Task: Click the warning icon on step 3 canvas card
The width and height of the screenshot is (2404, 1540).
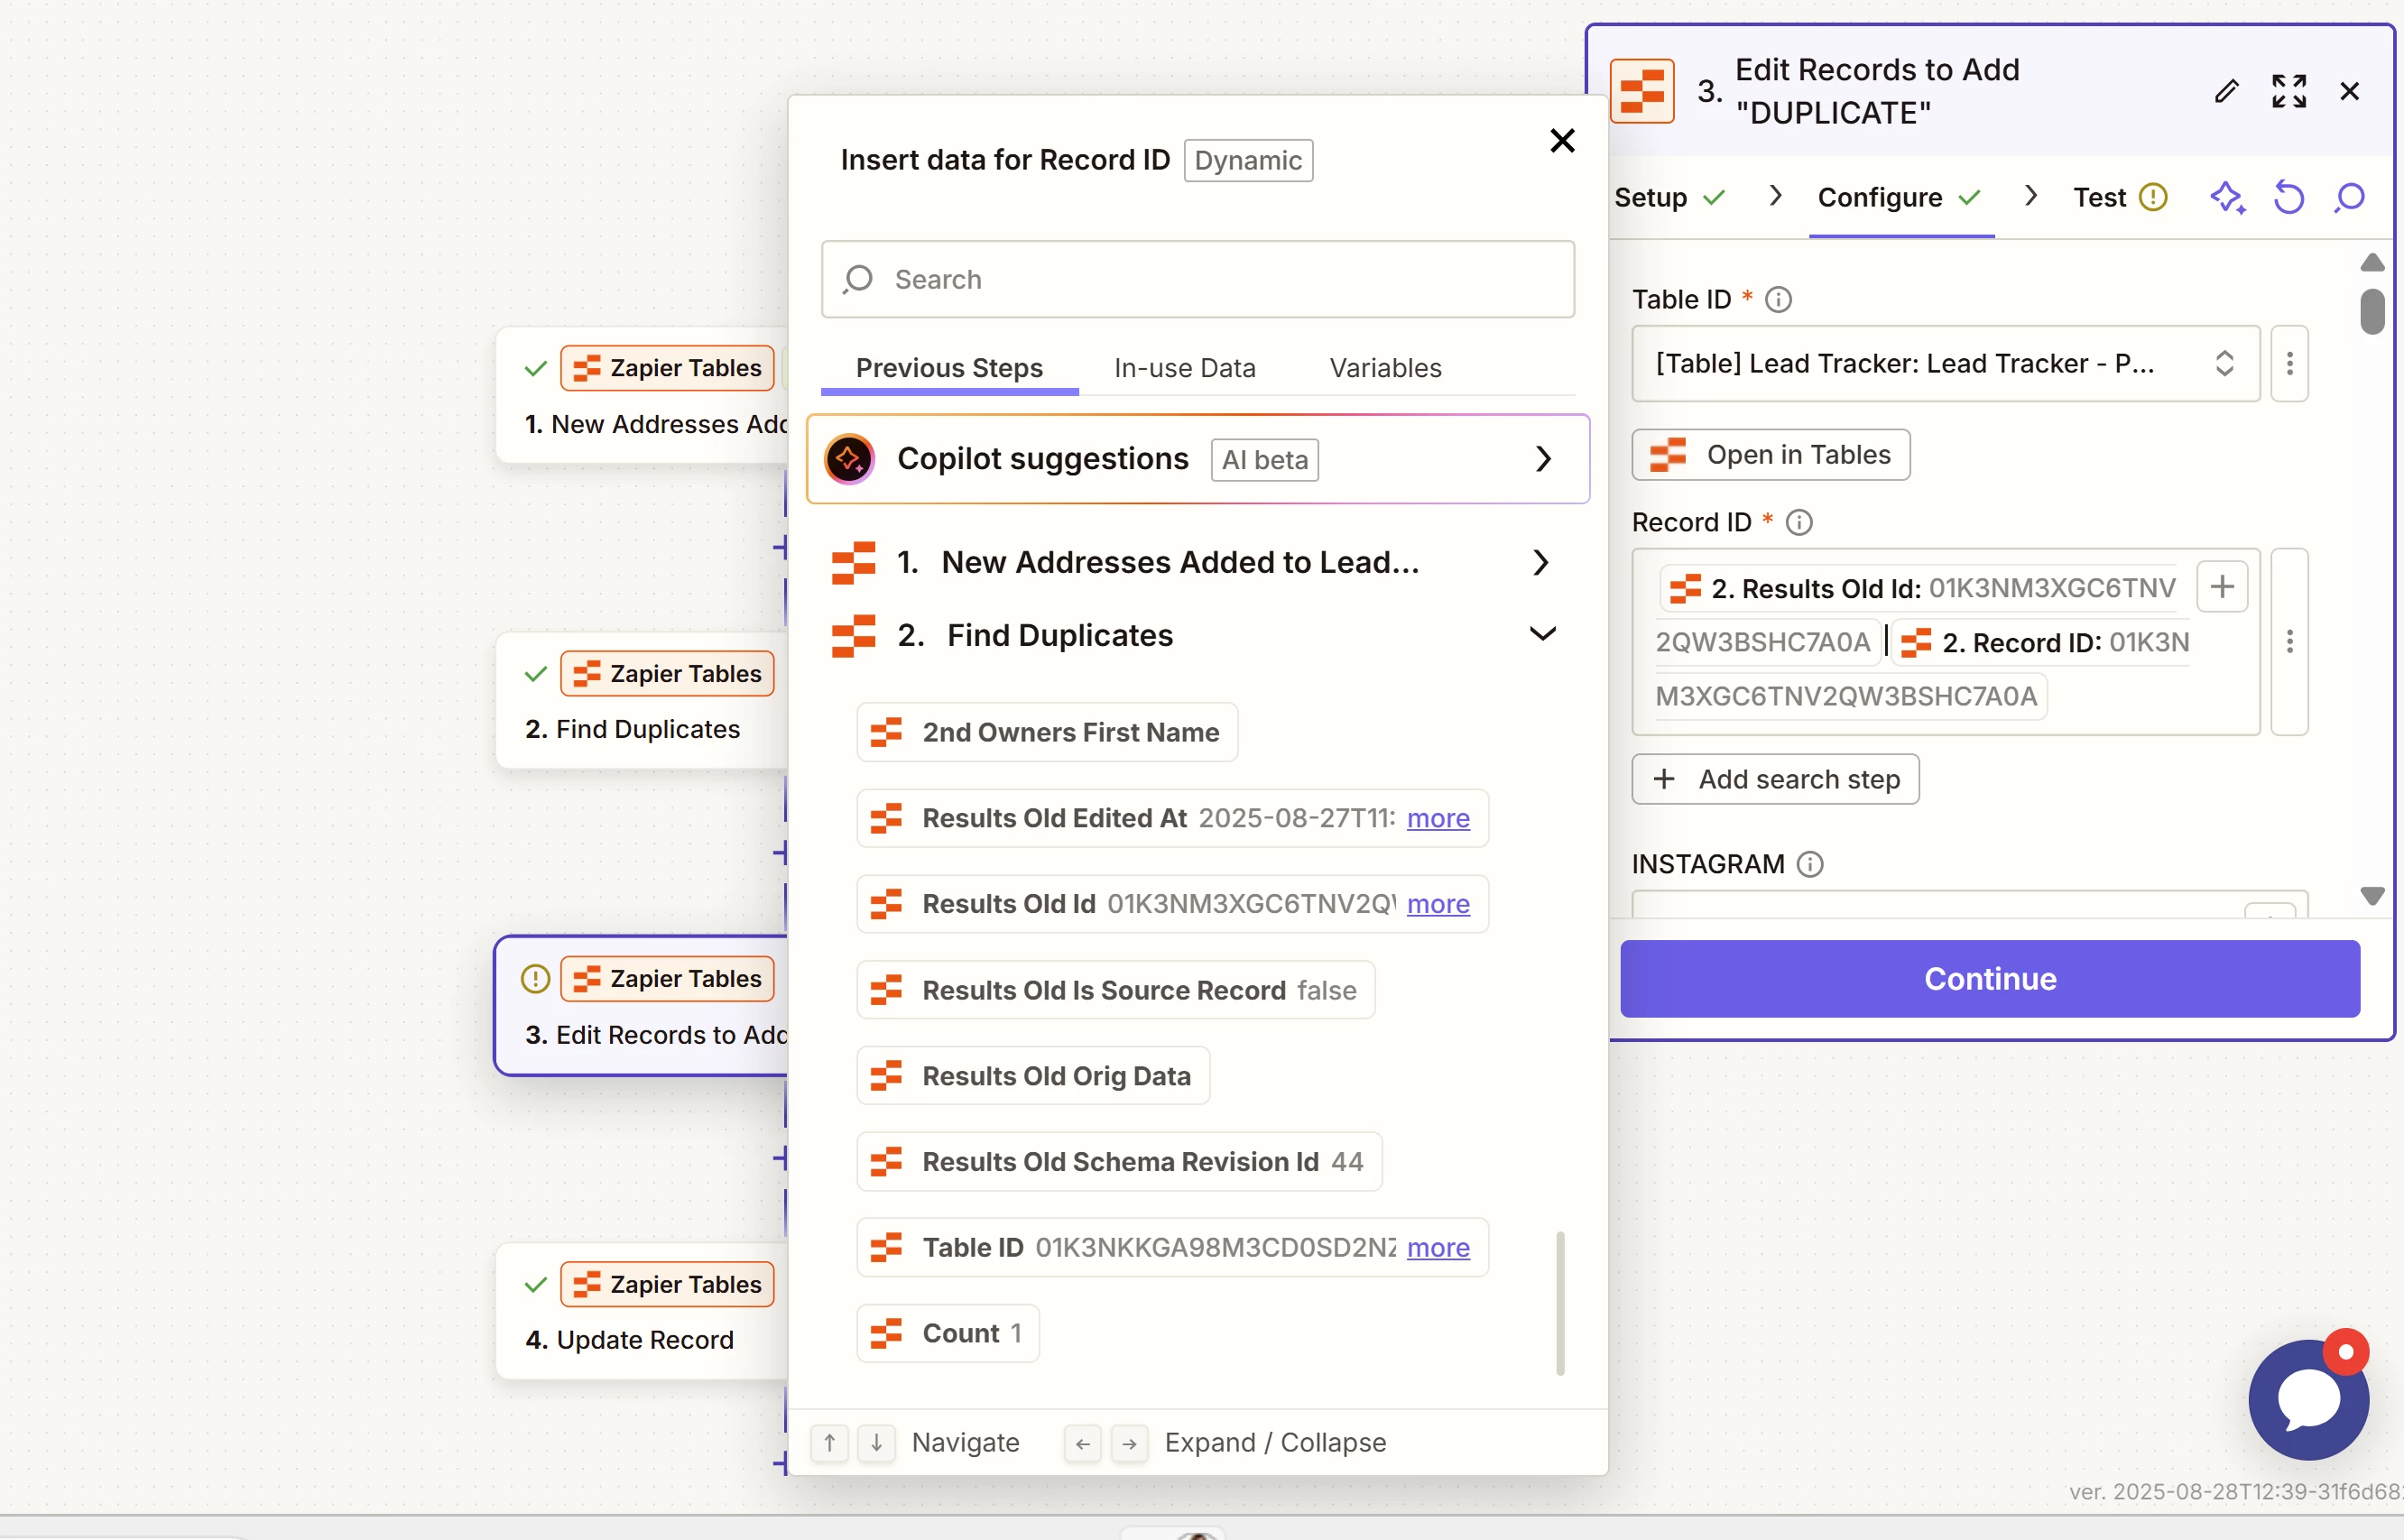Action: tap(535, 979)
